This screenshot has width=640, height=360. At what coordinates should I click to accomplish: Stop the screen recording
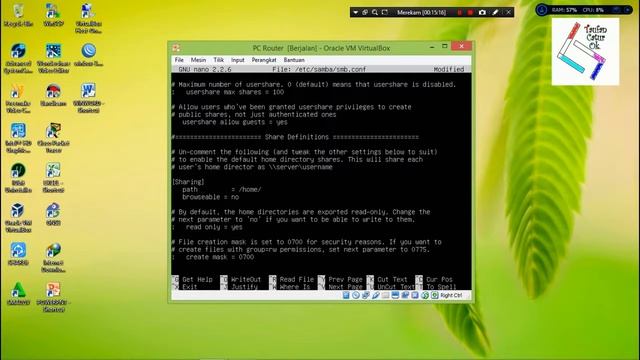[x=470, y=13]
